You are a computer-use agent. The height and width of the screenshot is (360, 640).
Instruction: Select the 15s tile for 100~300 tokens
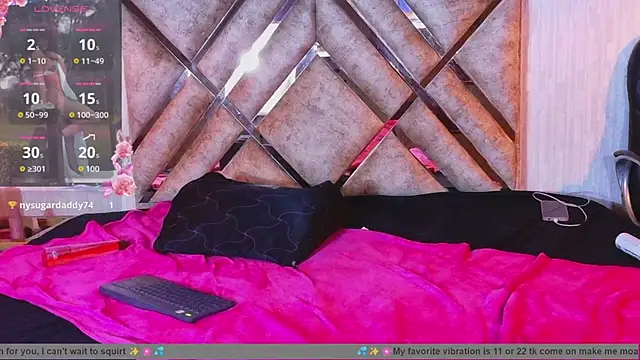[89, 102]
